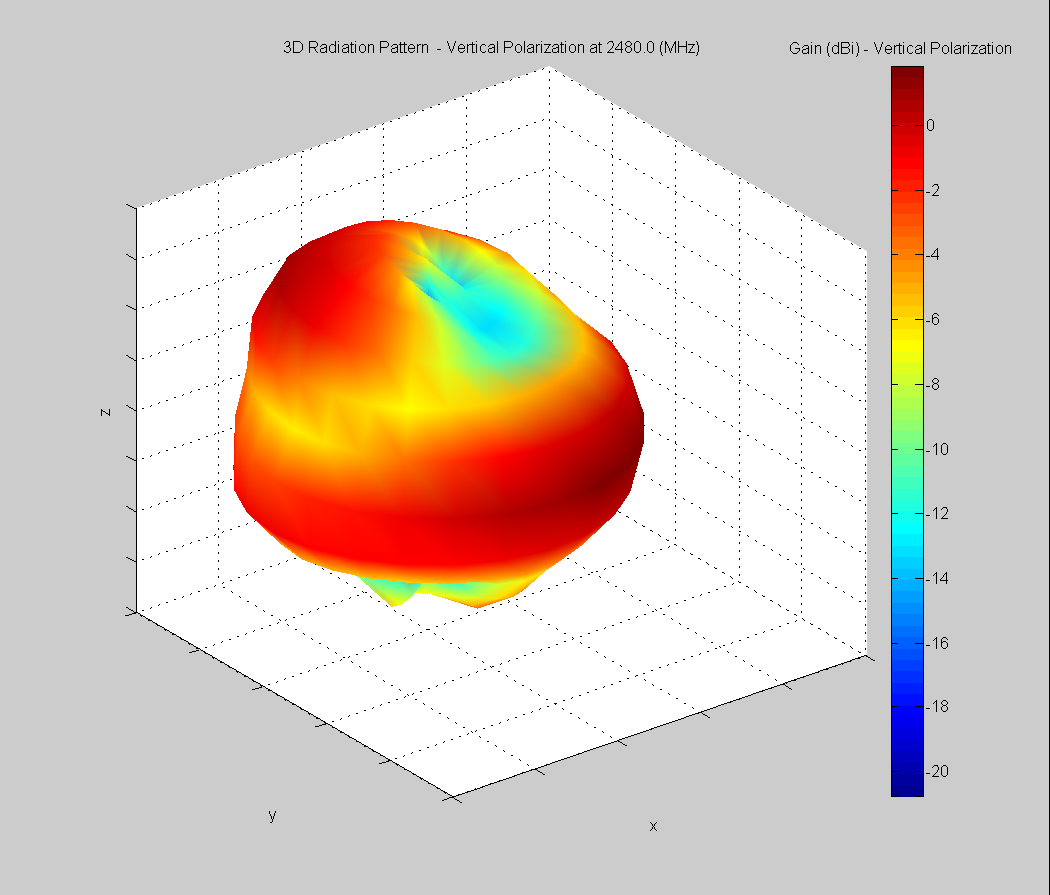Click the x axis label
The width and height of the screenshot is (1050, 895).
(x=652, y=827)
